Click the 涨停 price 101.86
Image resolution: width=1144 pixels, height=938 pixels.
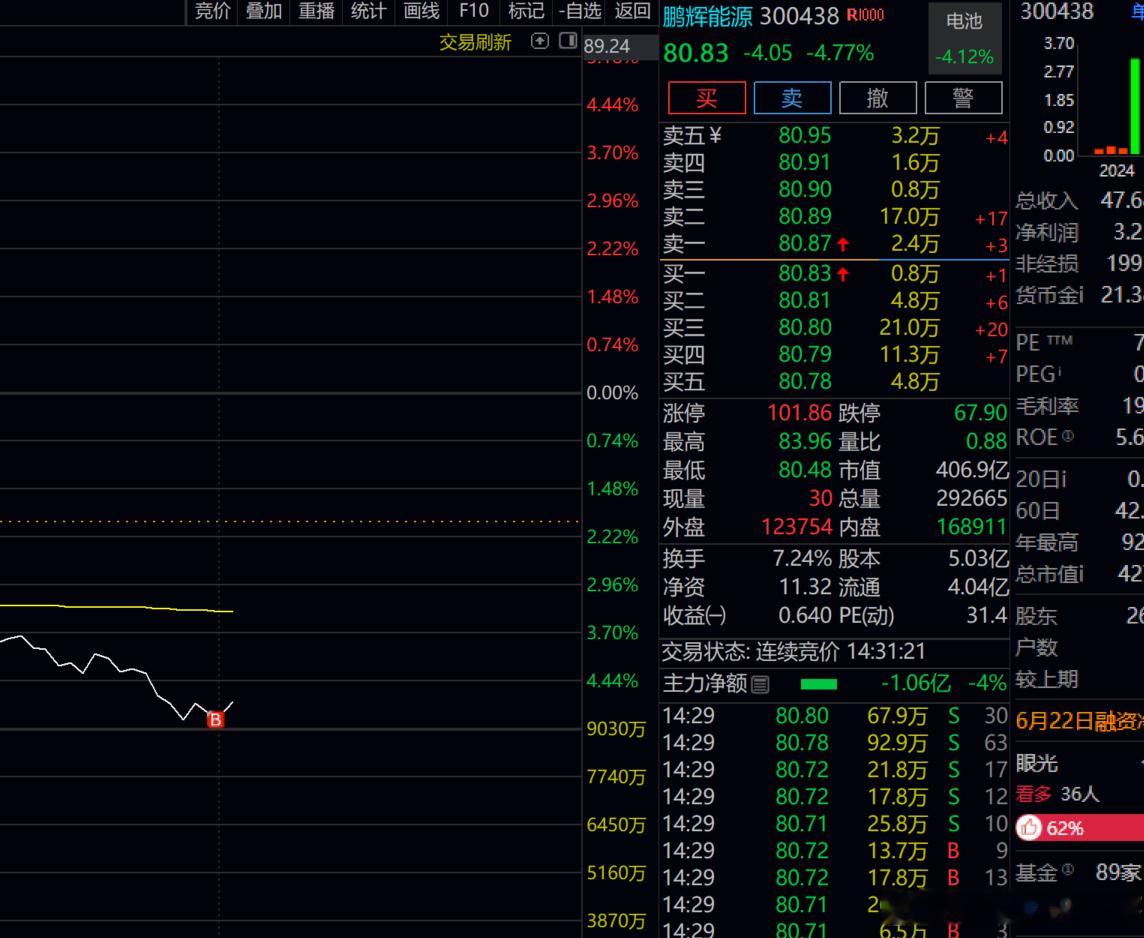[799, 413]
